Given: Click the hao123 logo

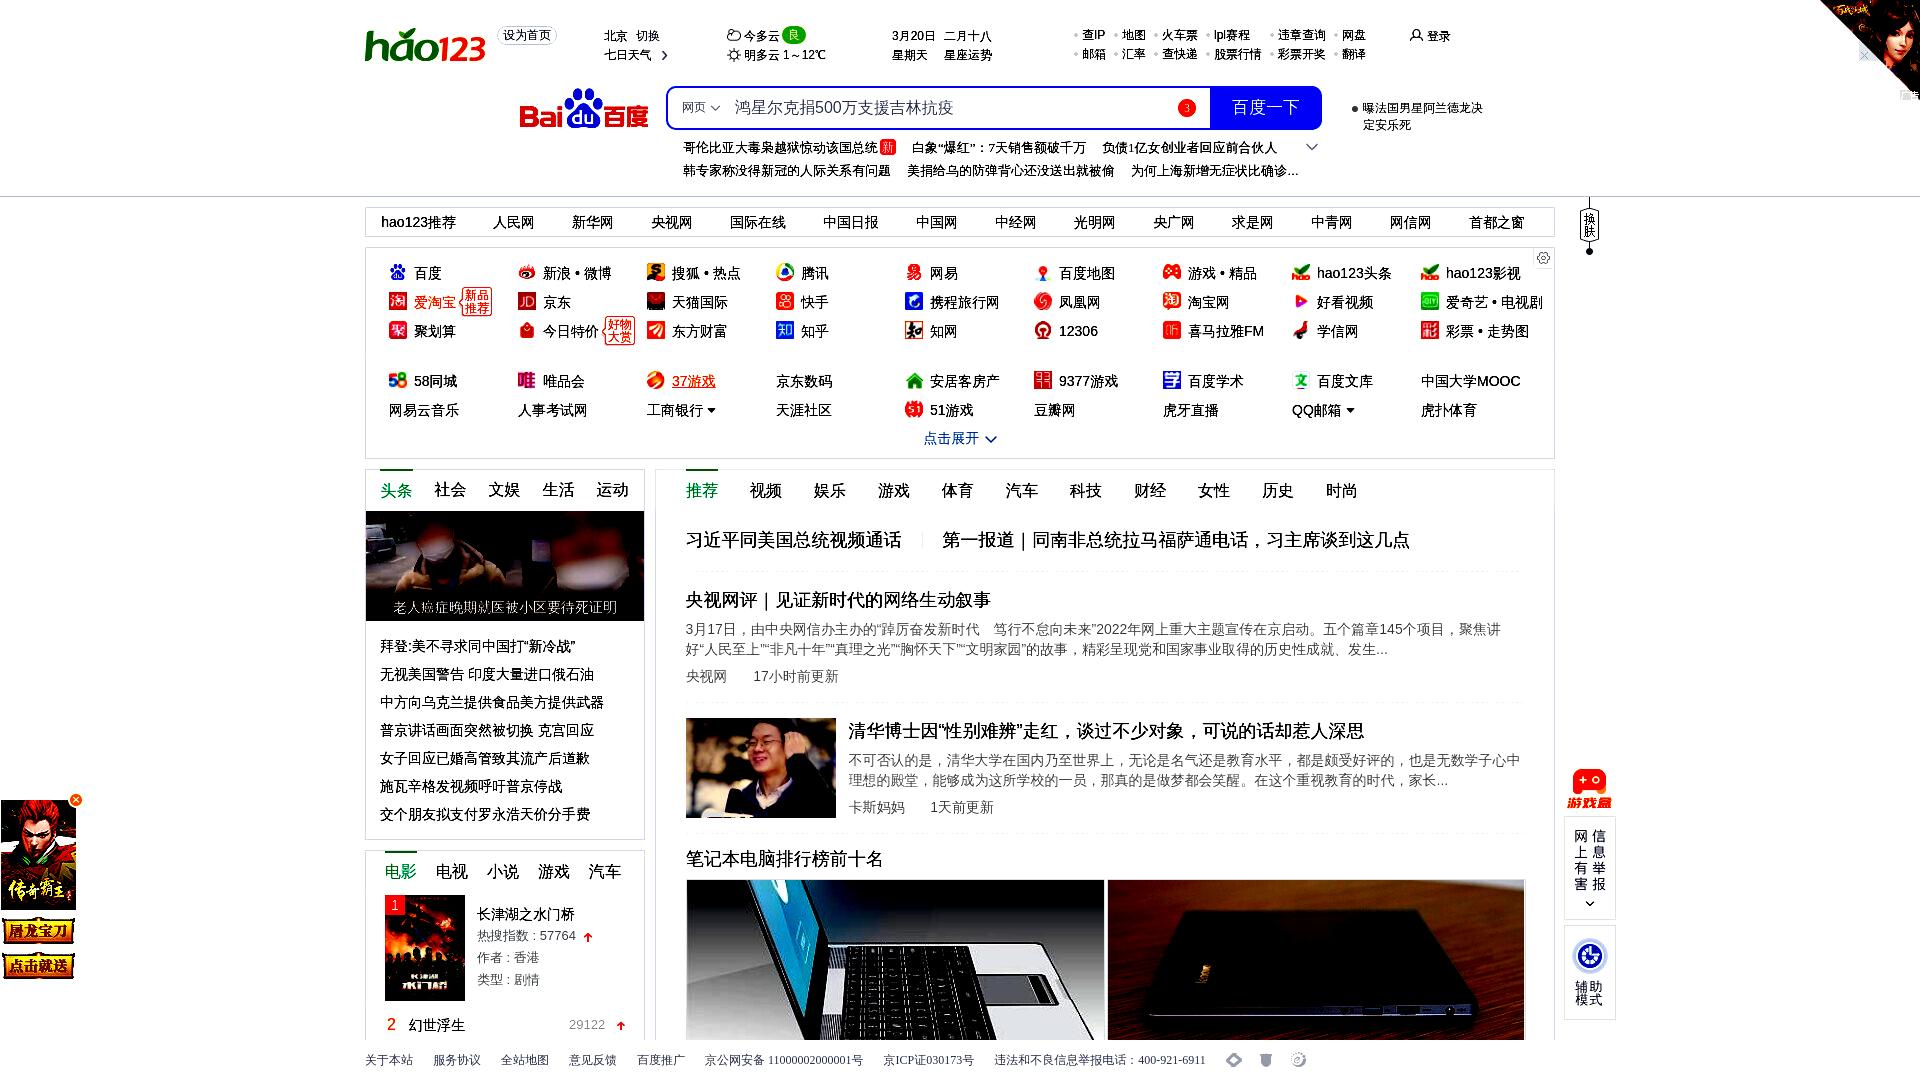Looking at the screenshot, I should (x=425, y=46).
